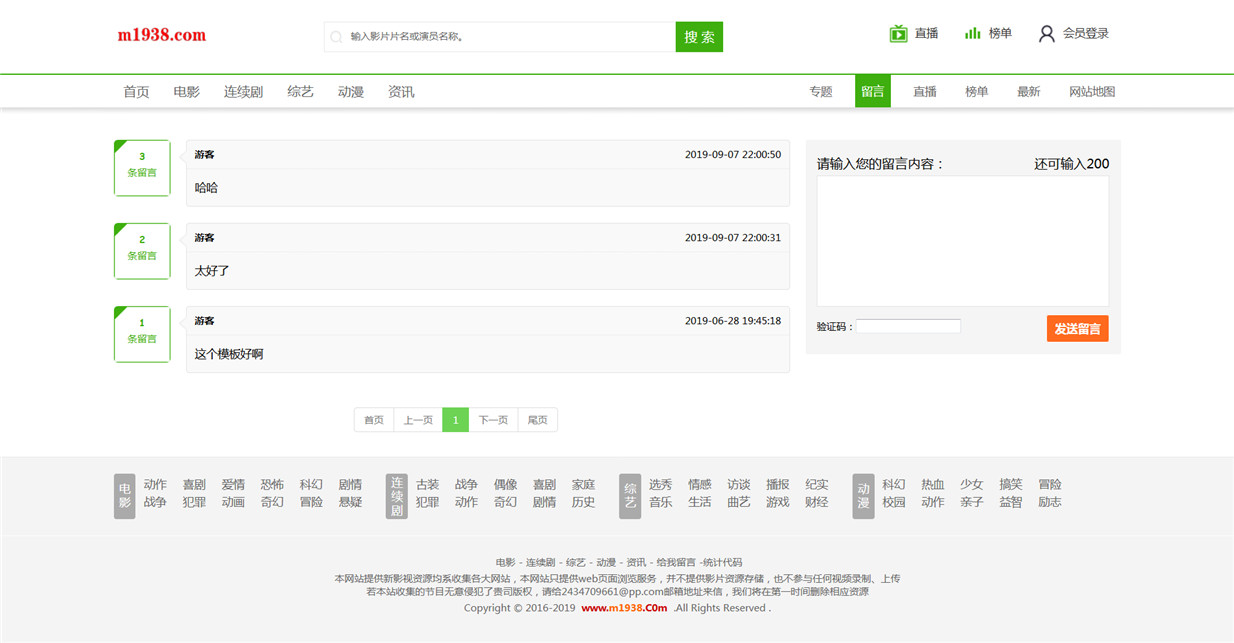Click the 尾页 last page button
Image resolution: width=1234 pixels, height=643 pixels.
click(538, 420)
